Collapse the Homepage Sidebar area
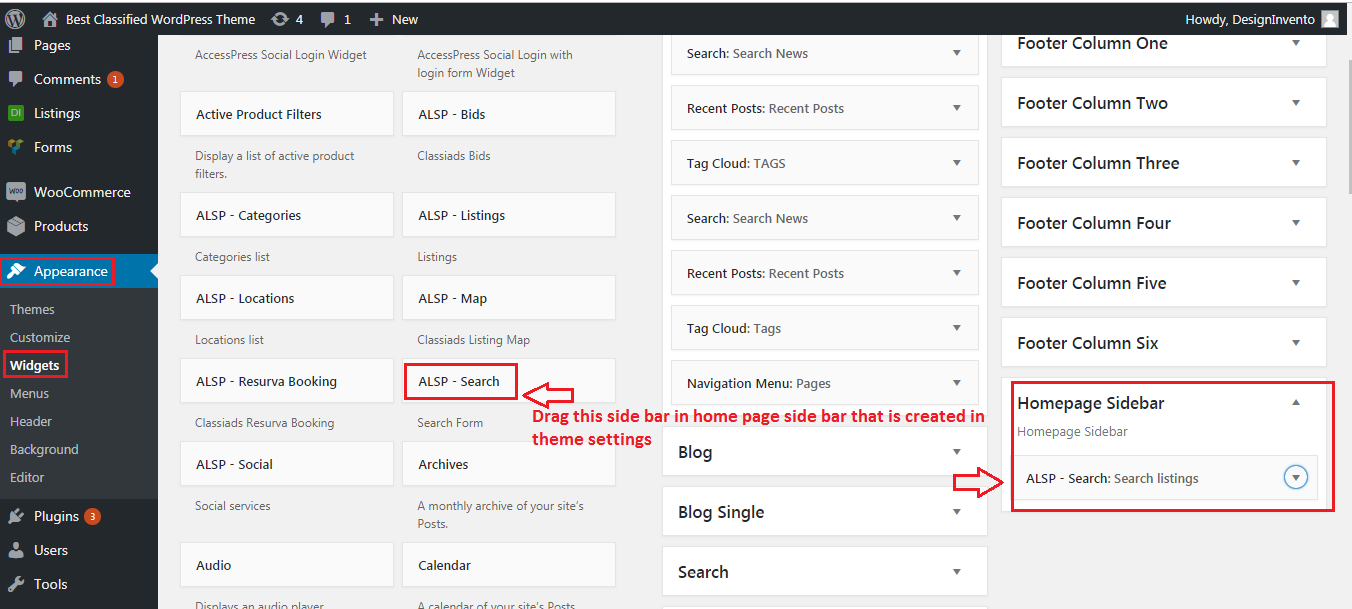 coord(1296,403)
